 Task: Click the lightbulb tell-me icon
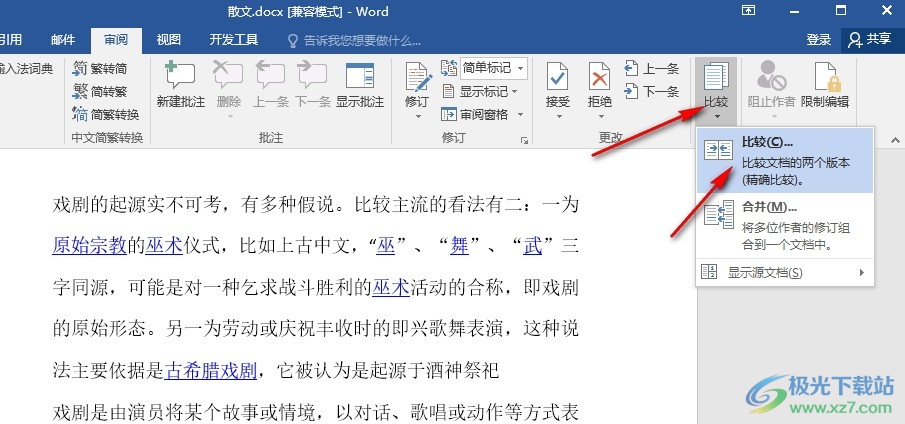coord(293,40)
